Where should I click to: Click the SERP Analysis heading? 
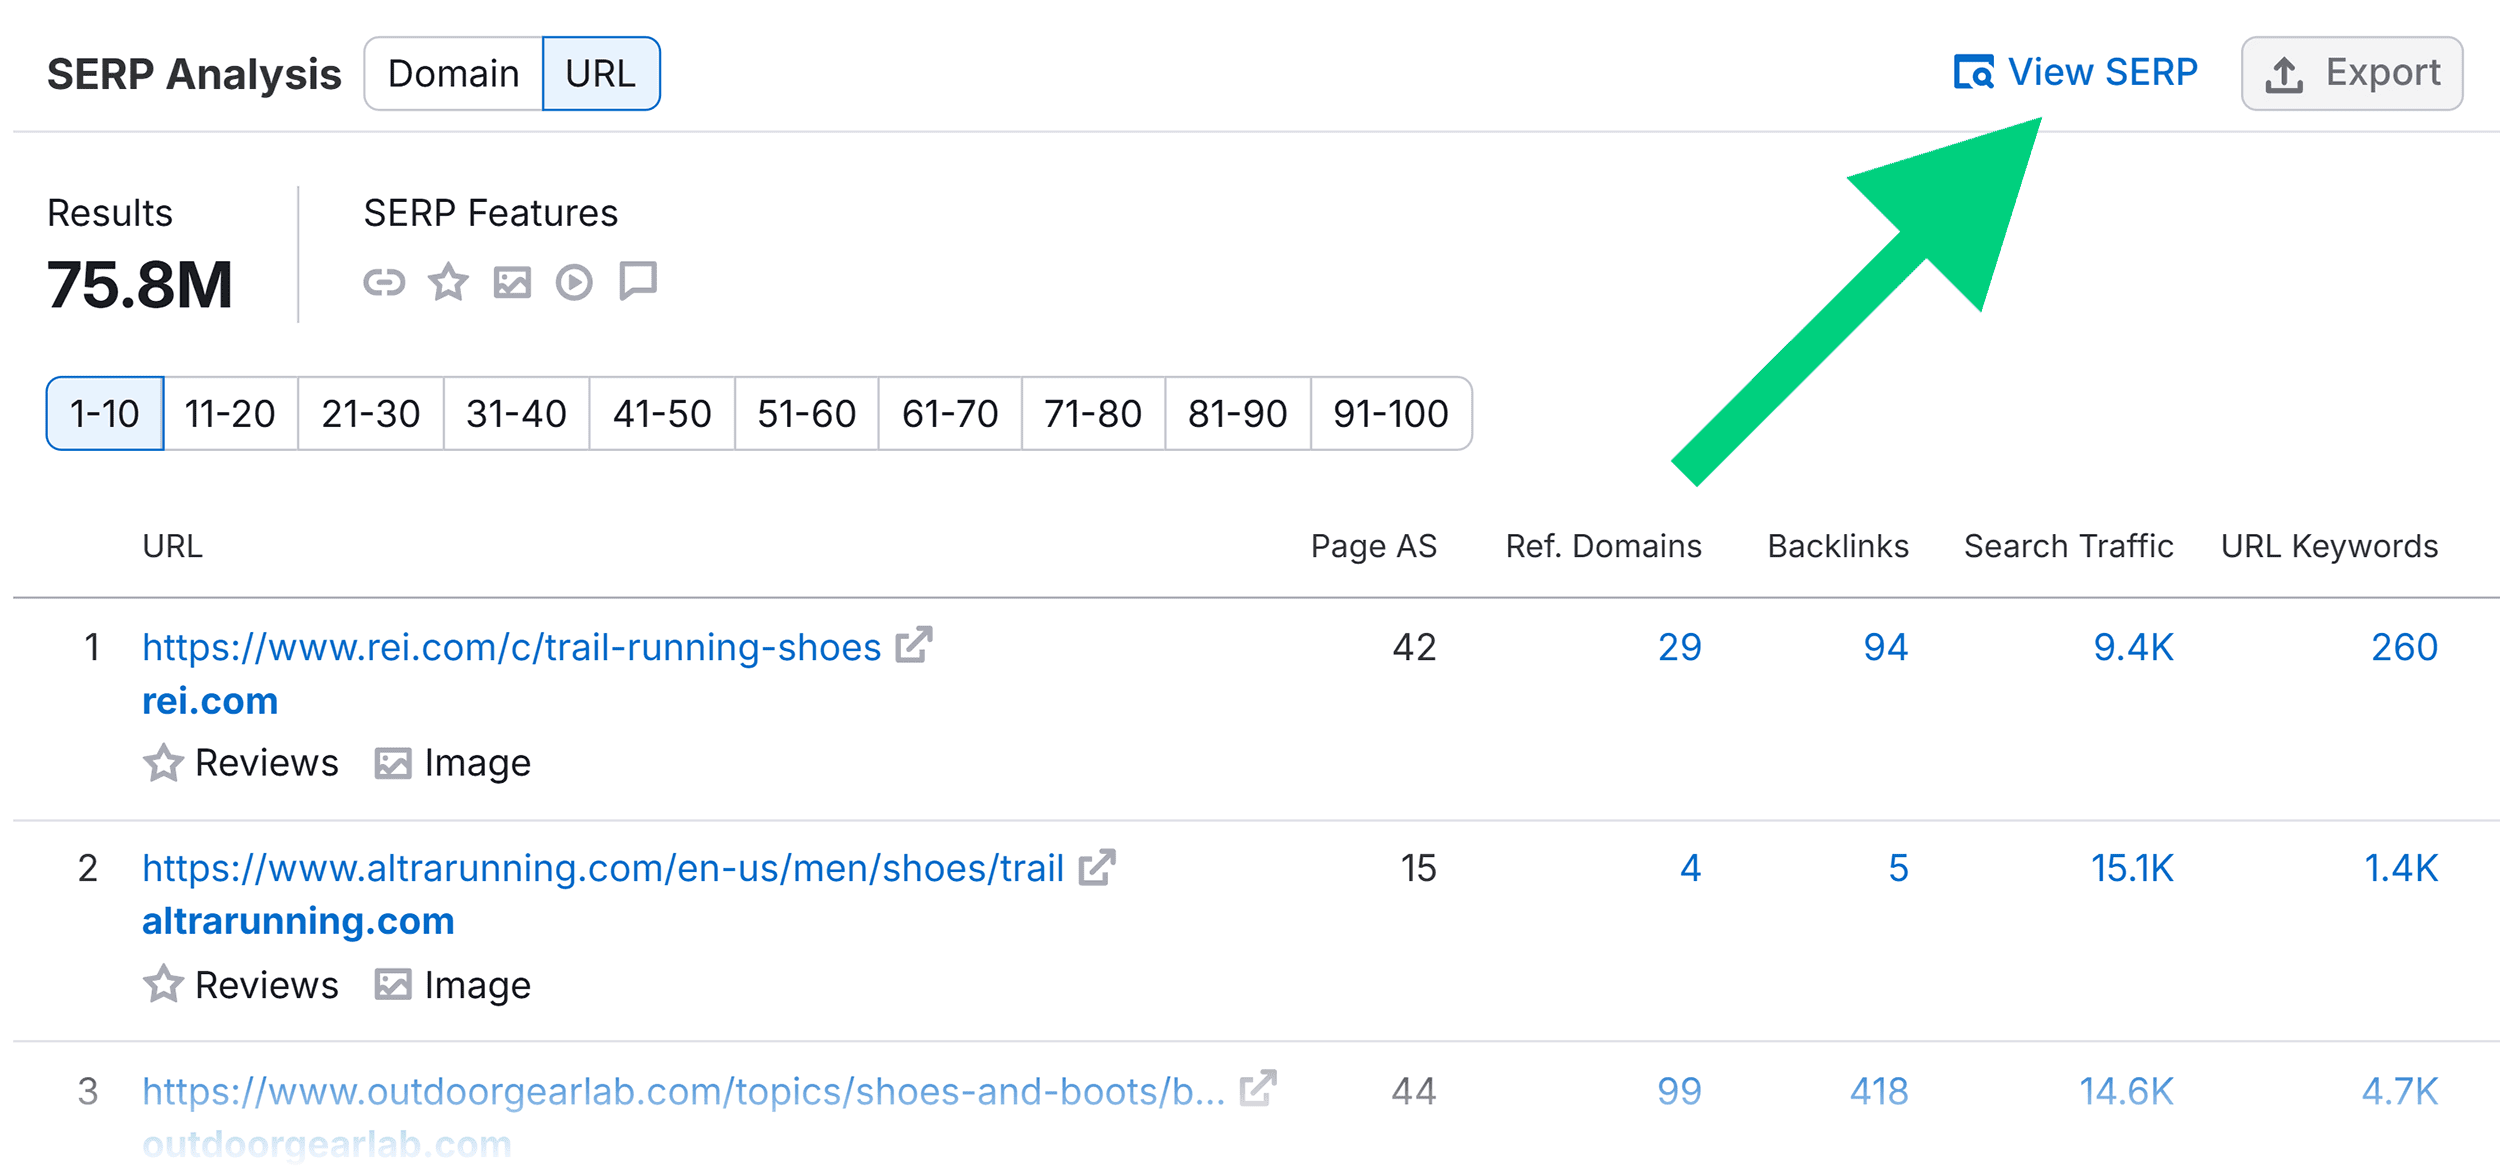click(194, 74)
